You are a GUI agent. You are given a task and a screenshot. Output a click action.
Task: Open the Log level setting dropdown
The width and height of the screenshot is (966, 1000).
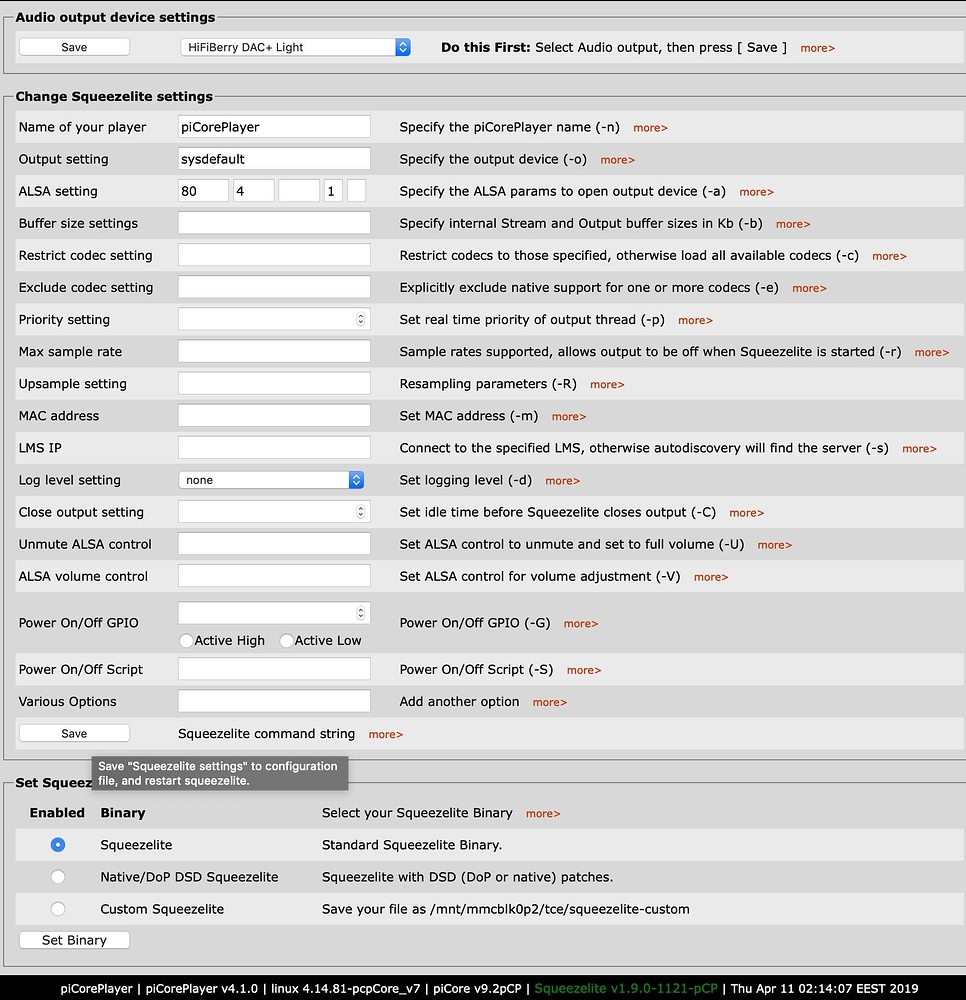tap(271, 480)
